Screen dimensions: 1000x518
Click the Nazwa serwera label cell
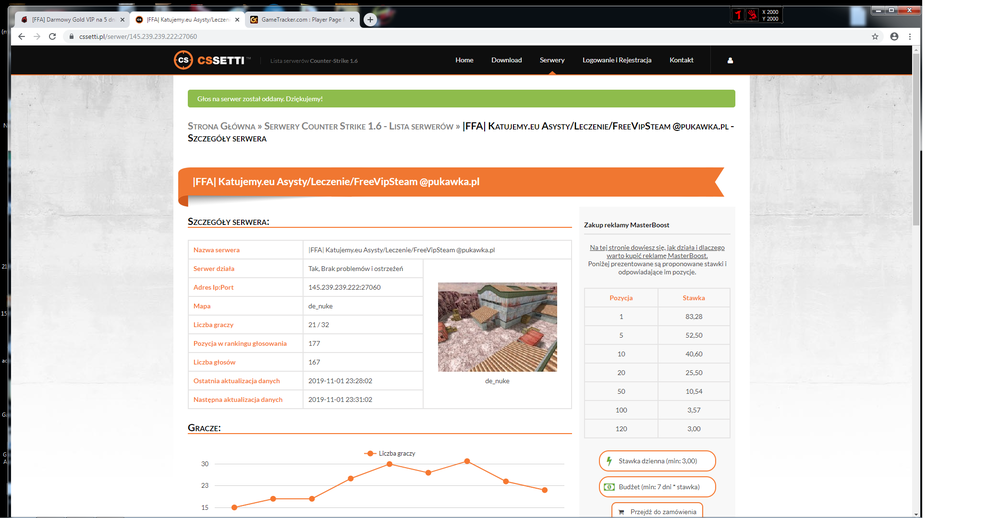246,250
